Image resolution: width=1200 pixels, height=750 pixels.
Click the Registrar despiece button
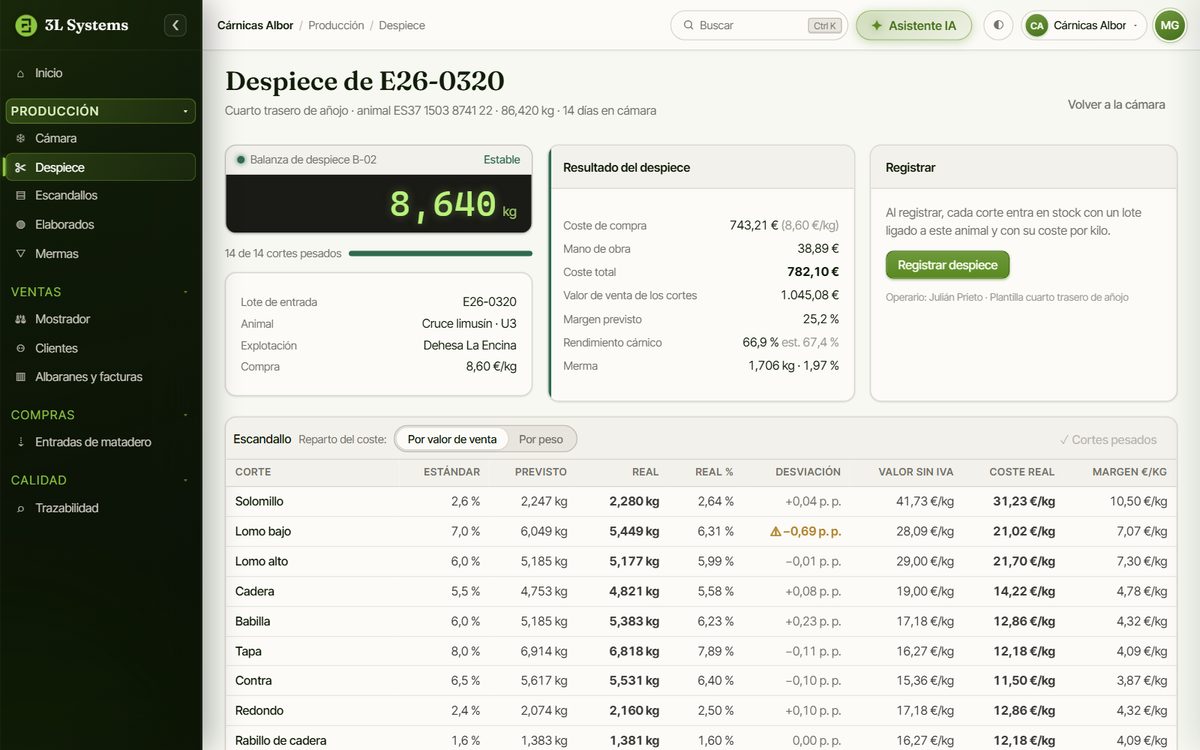[x=947, y=265]
